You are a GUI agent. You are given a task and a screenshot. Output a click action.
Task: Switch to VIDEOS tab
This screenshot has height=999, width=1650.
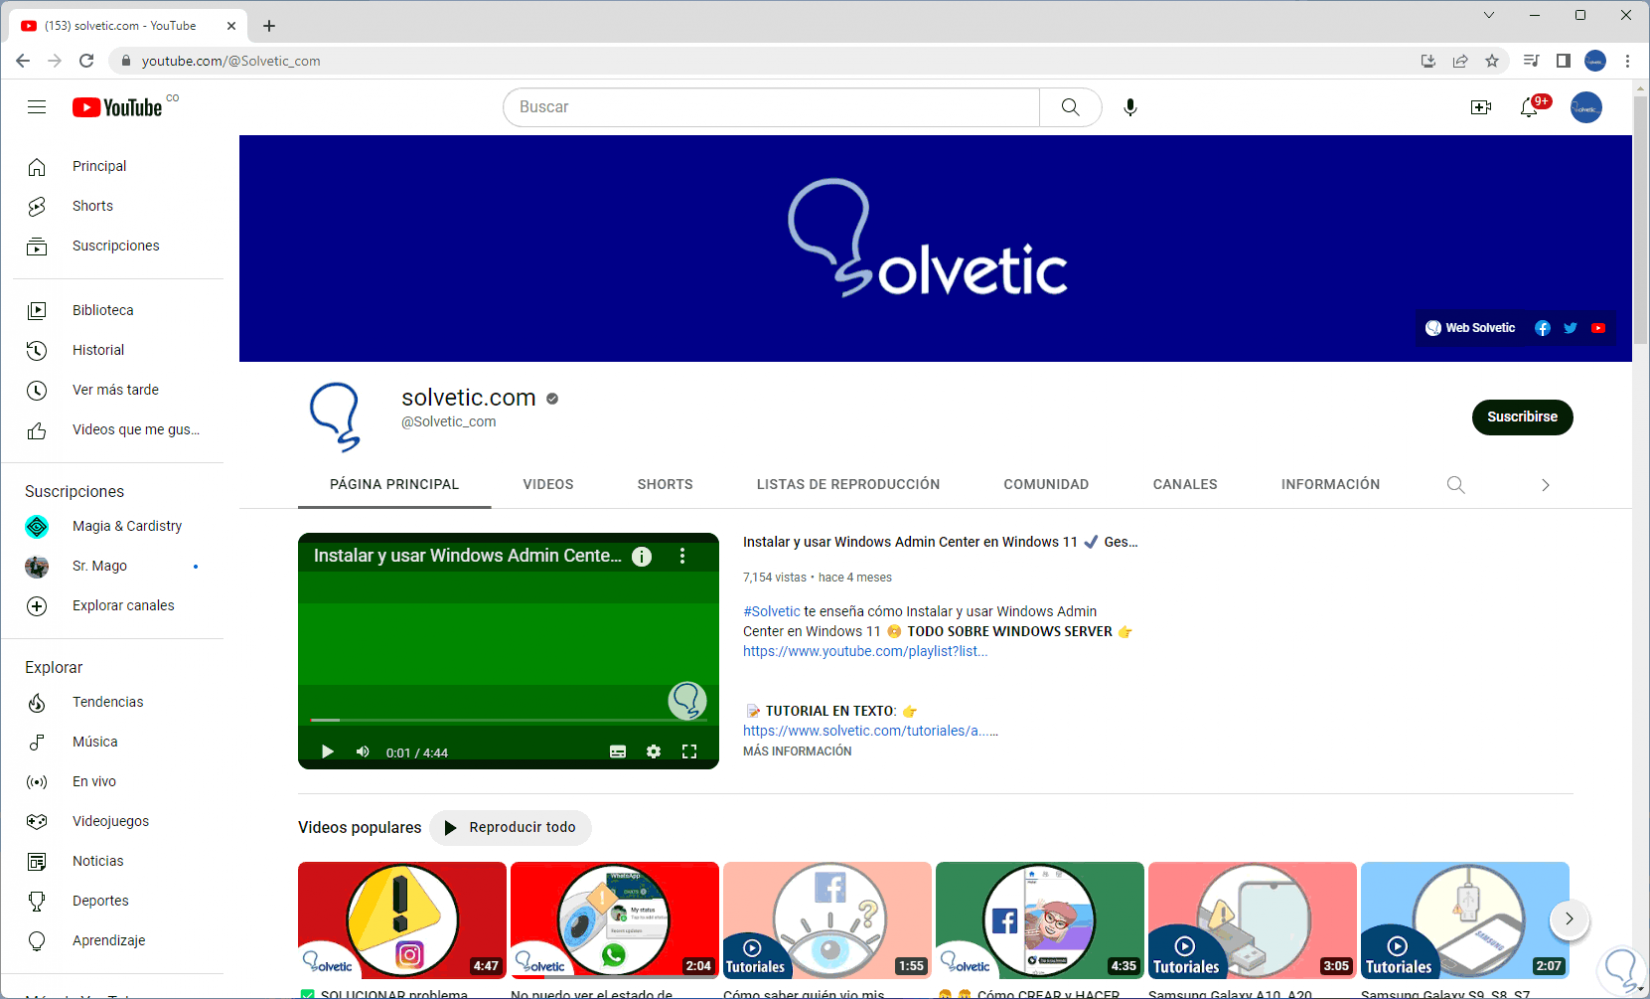tap(548, 485)
